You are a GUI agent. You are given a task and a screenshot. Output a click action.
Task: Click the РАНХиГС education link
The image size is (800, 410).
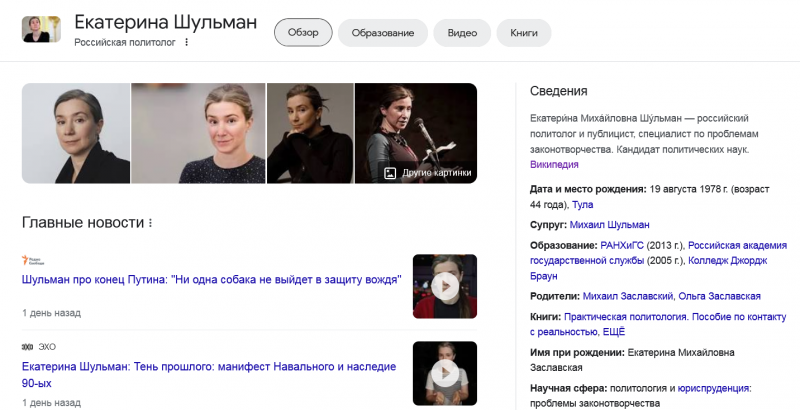coord(622,245)
